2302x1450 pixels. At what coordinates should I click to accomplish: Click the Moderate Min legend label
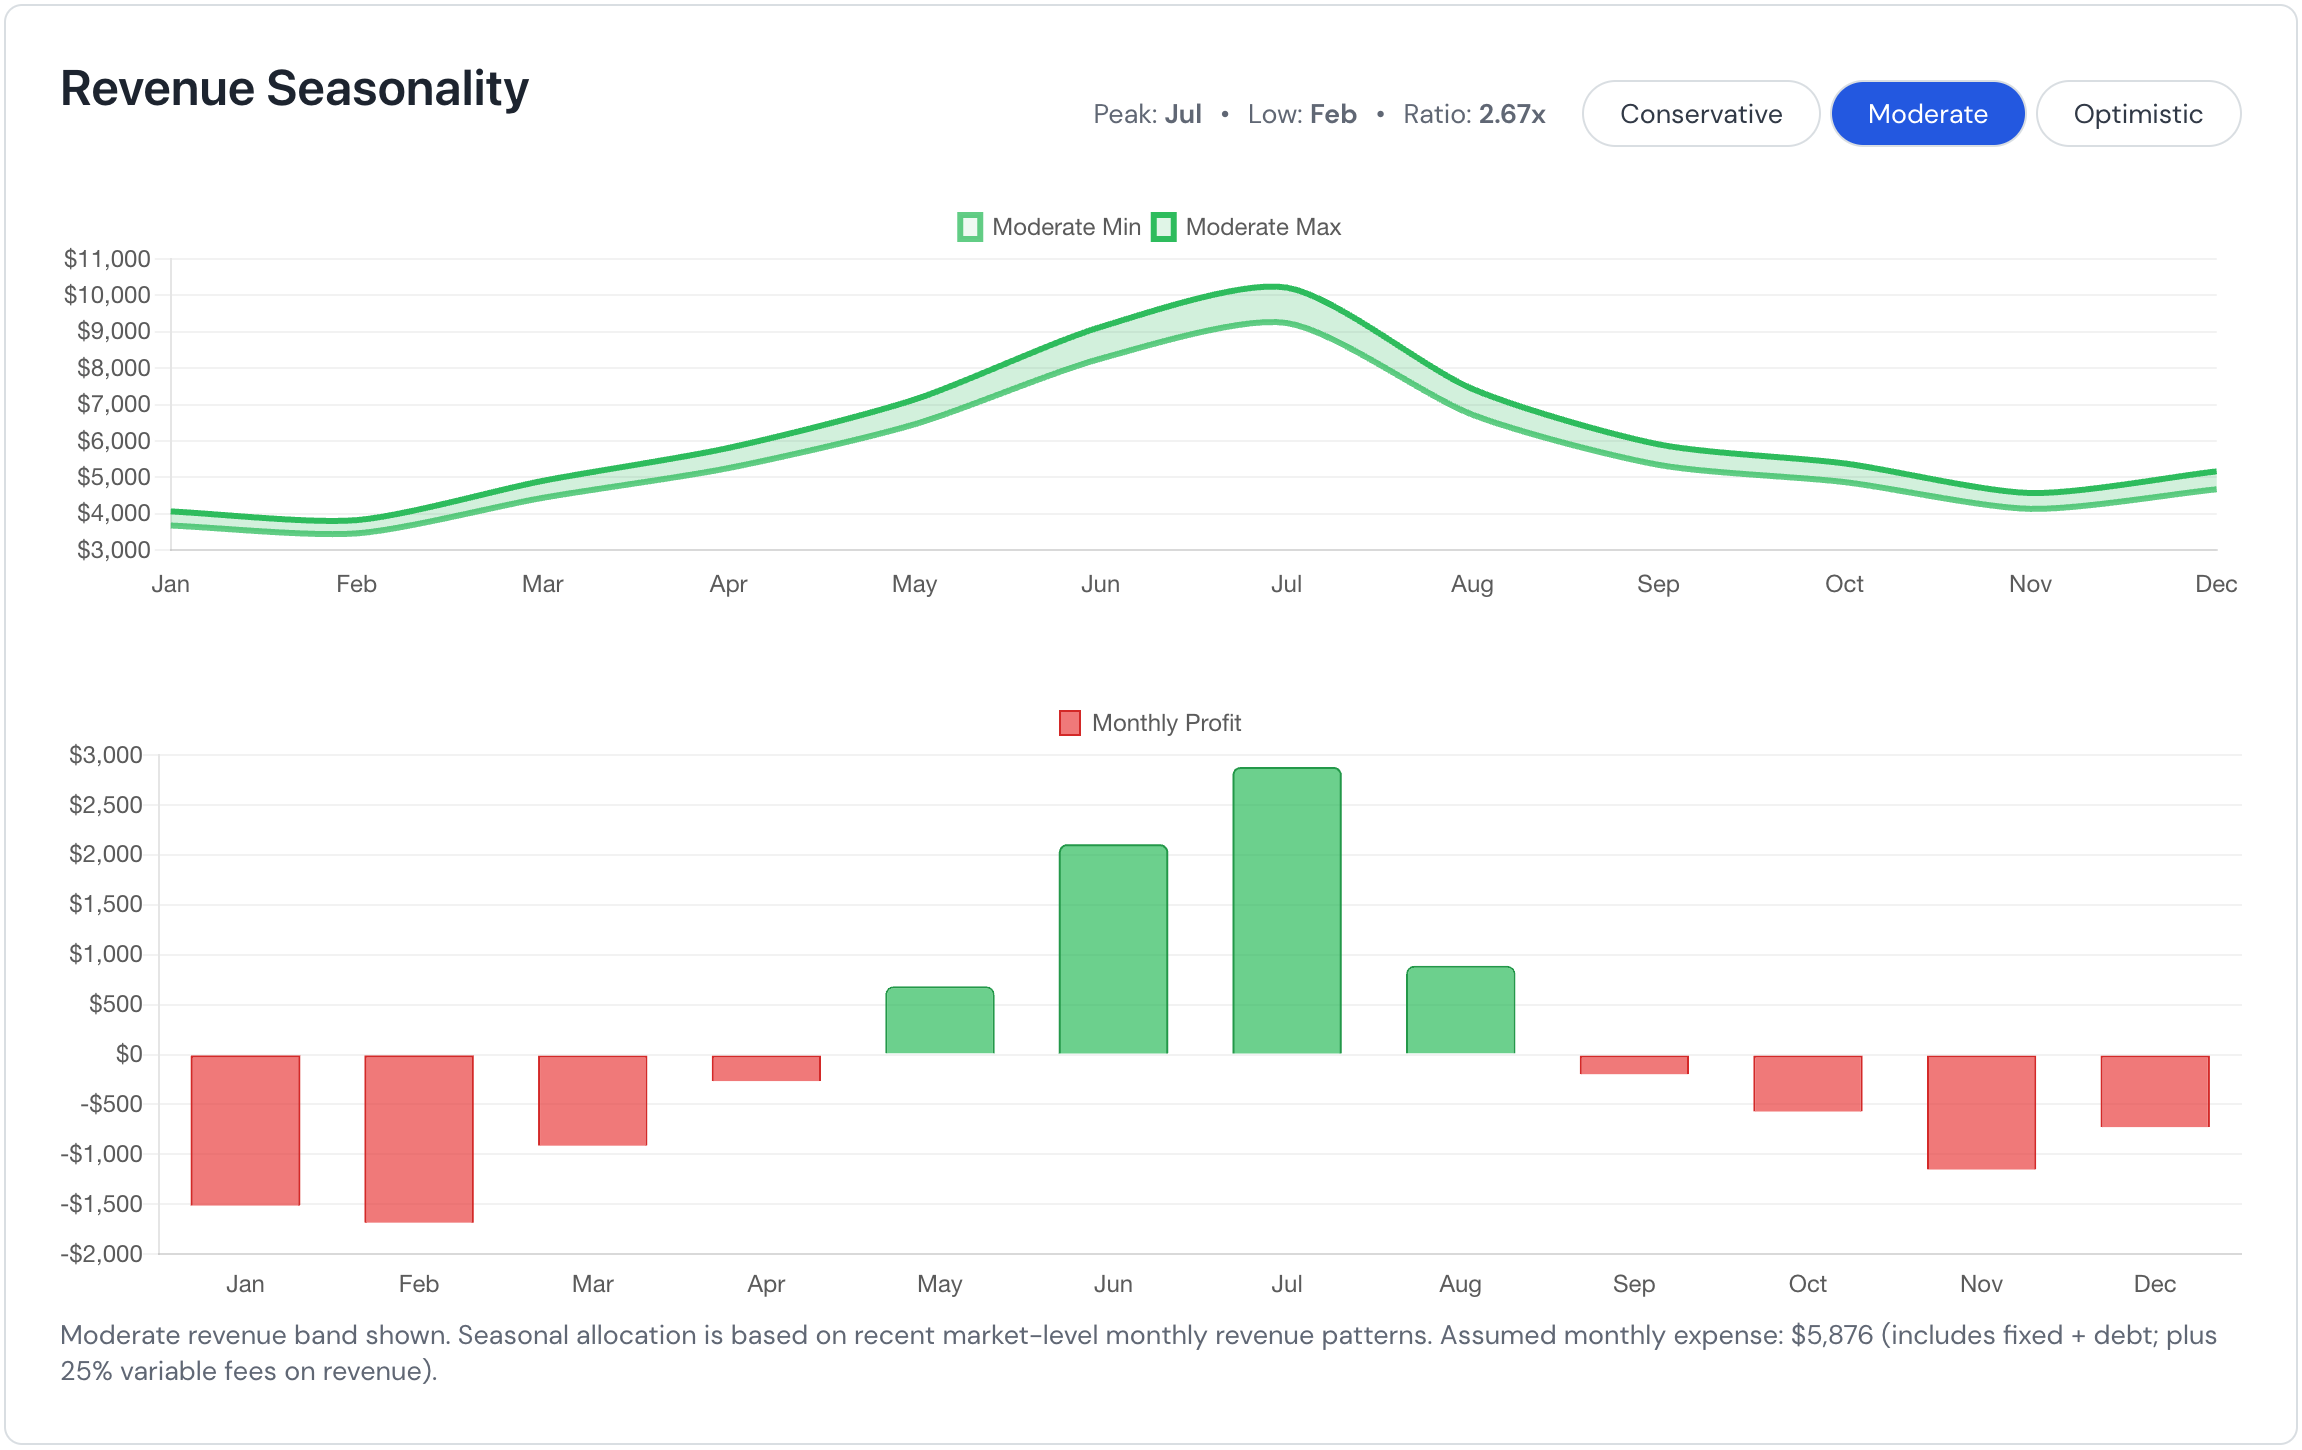point(1066,227)
